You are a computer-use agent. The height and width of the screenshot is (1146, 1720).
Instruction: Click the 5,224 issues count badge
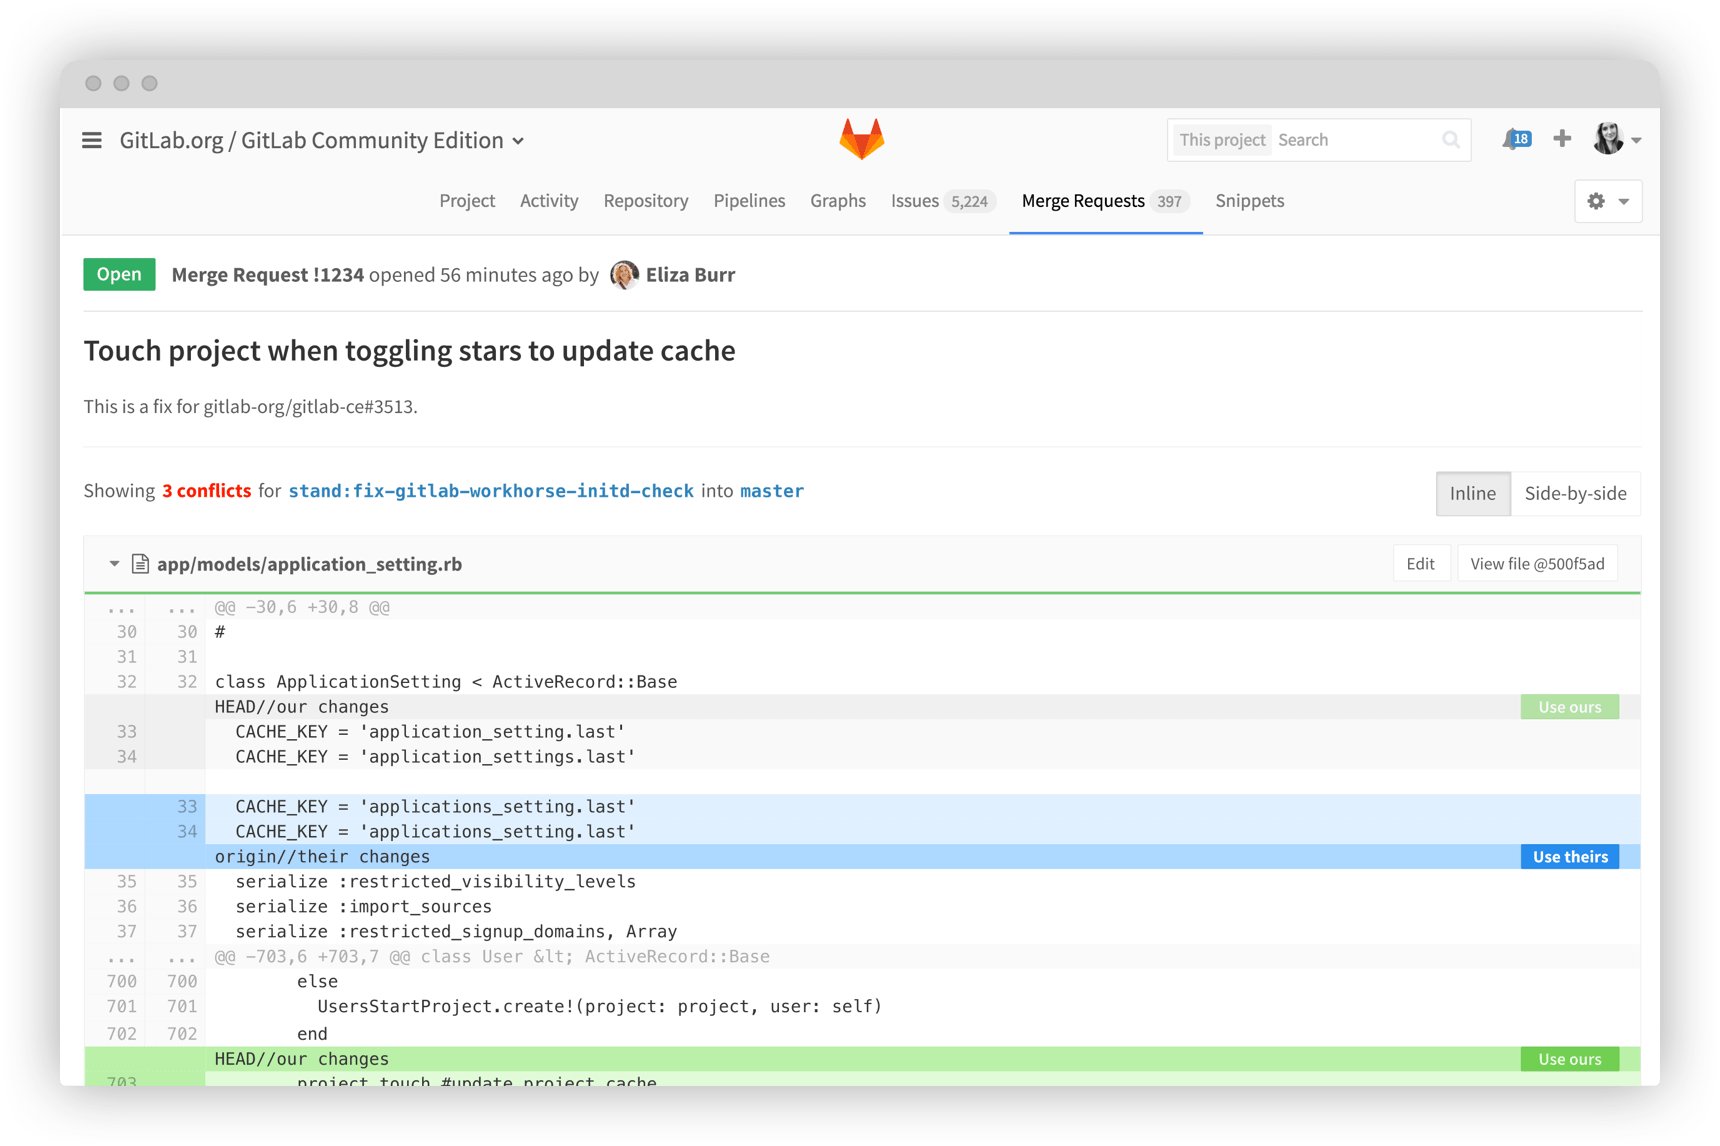[969, 202]
